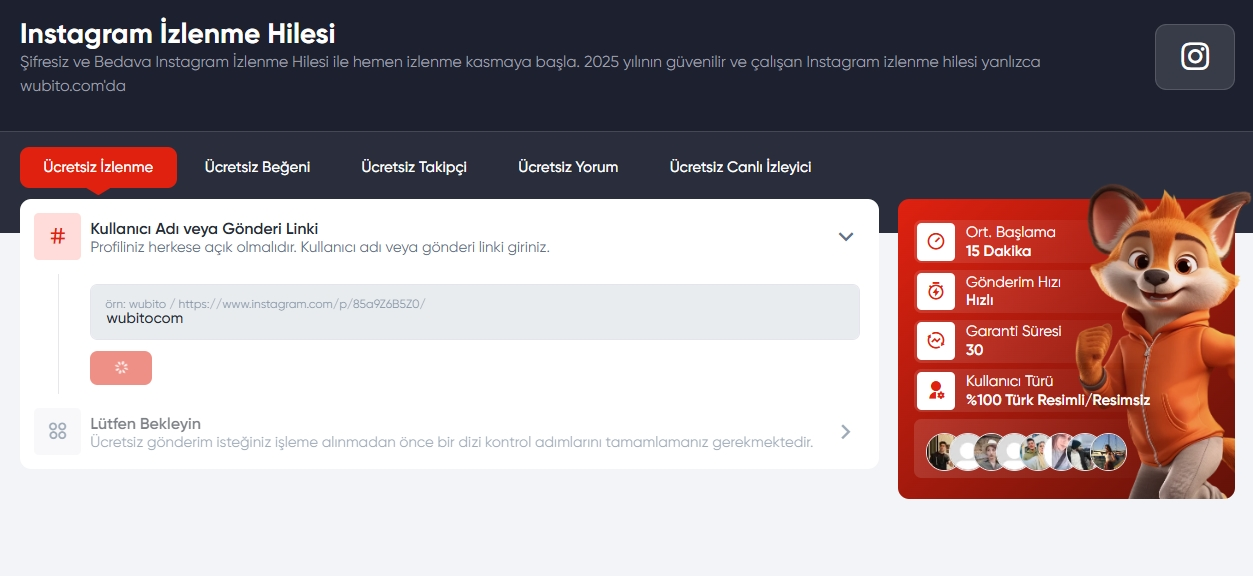Click the username input containing wubitocom
The height and width of the screenshot is (576, 1253).
click(x=474, y=312)
